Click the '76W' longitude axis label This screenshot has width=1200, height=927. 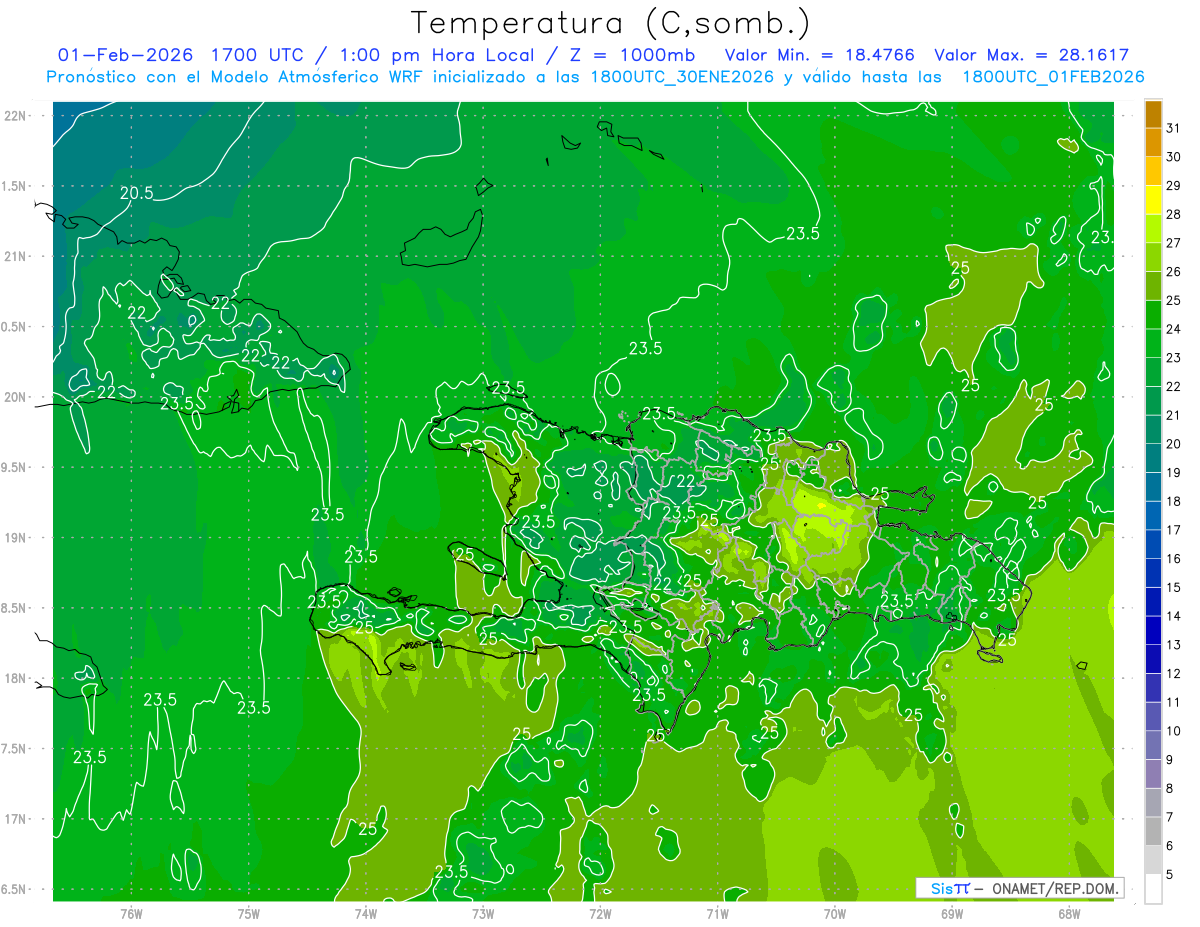(x=131, y=913)
